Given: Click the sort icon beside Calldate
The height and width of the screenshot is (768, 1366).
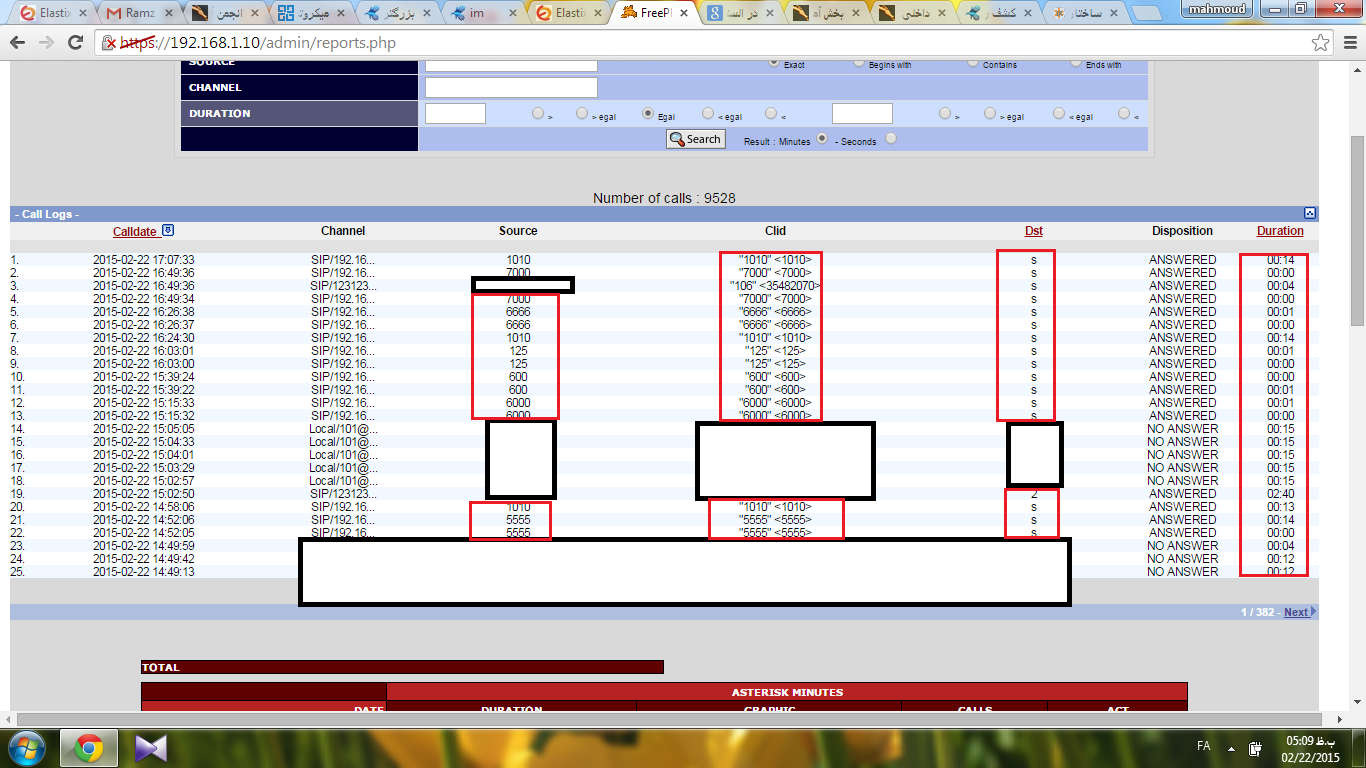Looking at the screenshot, I should tap(168, 231).
